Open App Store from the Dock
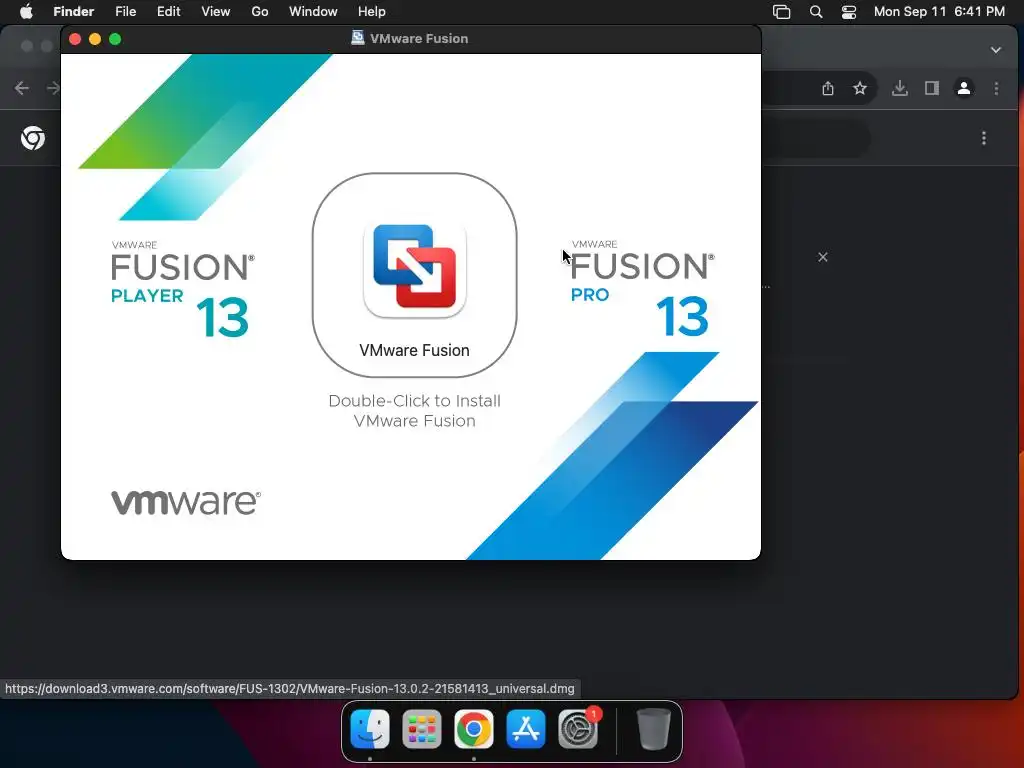Image resolution: width=1024 pixels, height=768 pixels. pos(526,729)
